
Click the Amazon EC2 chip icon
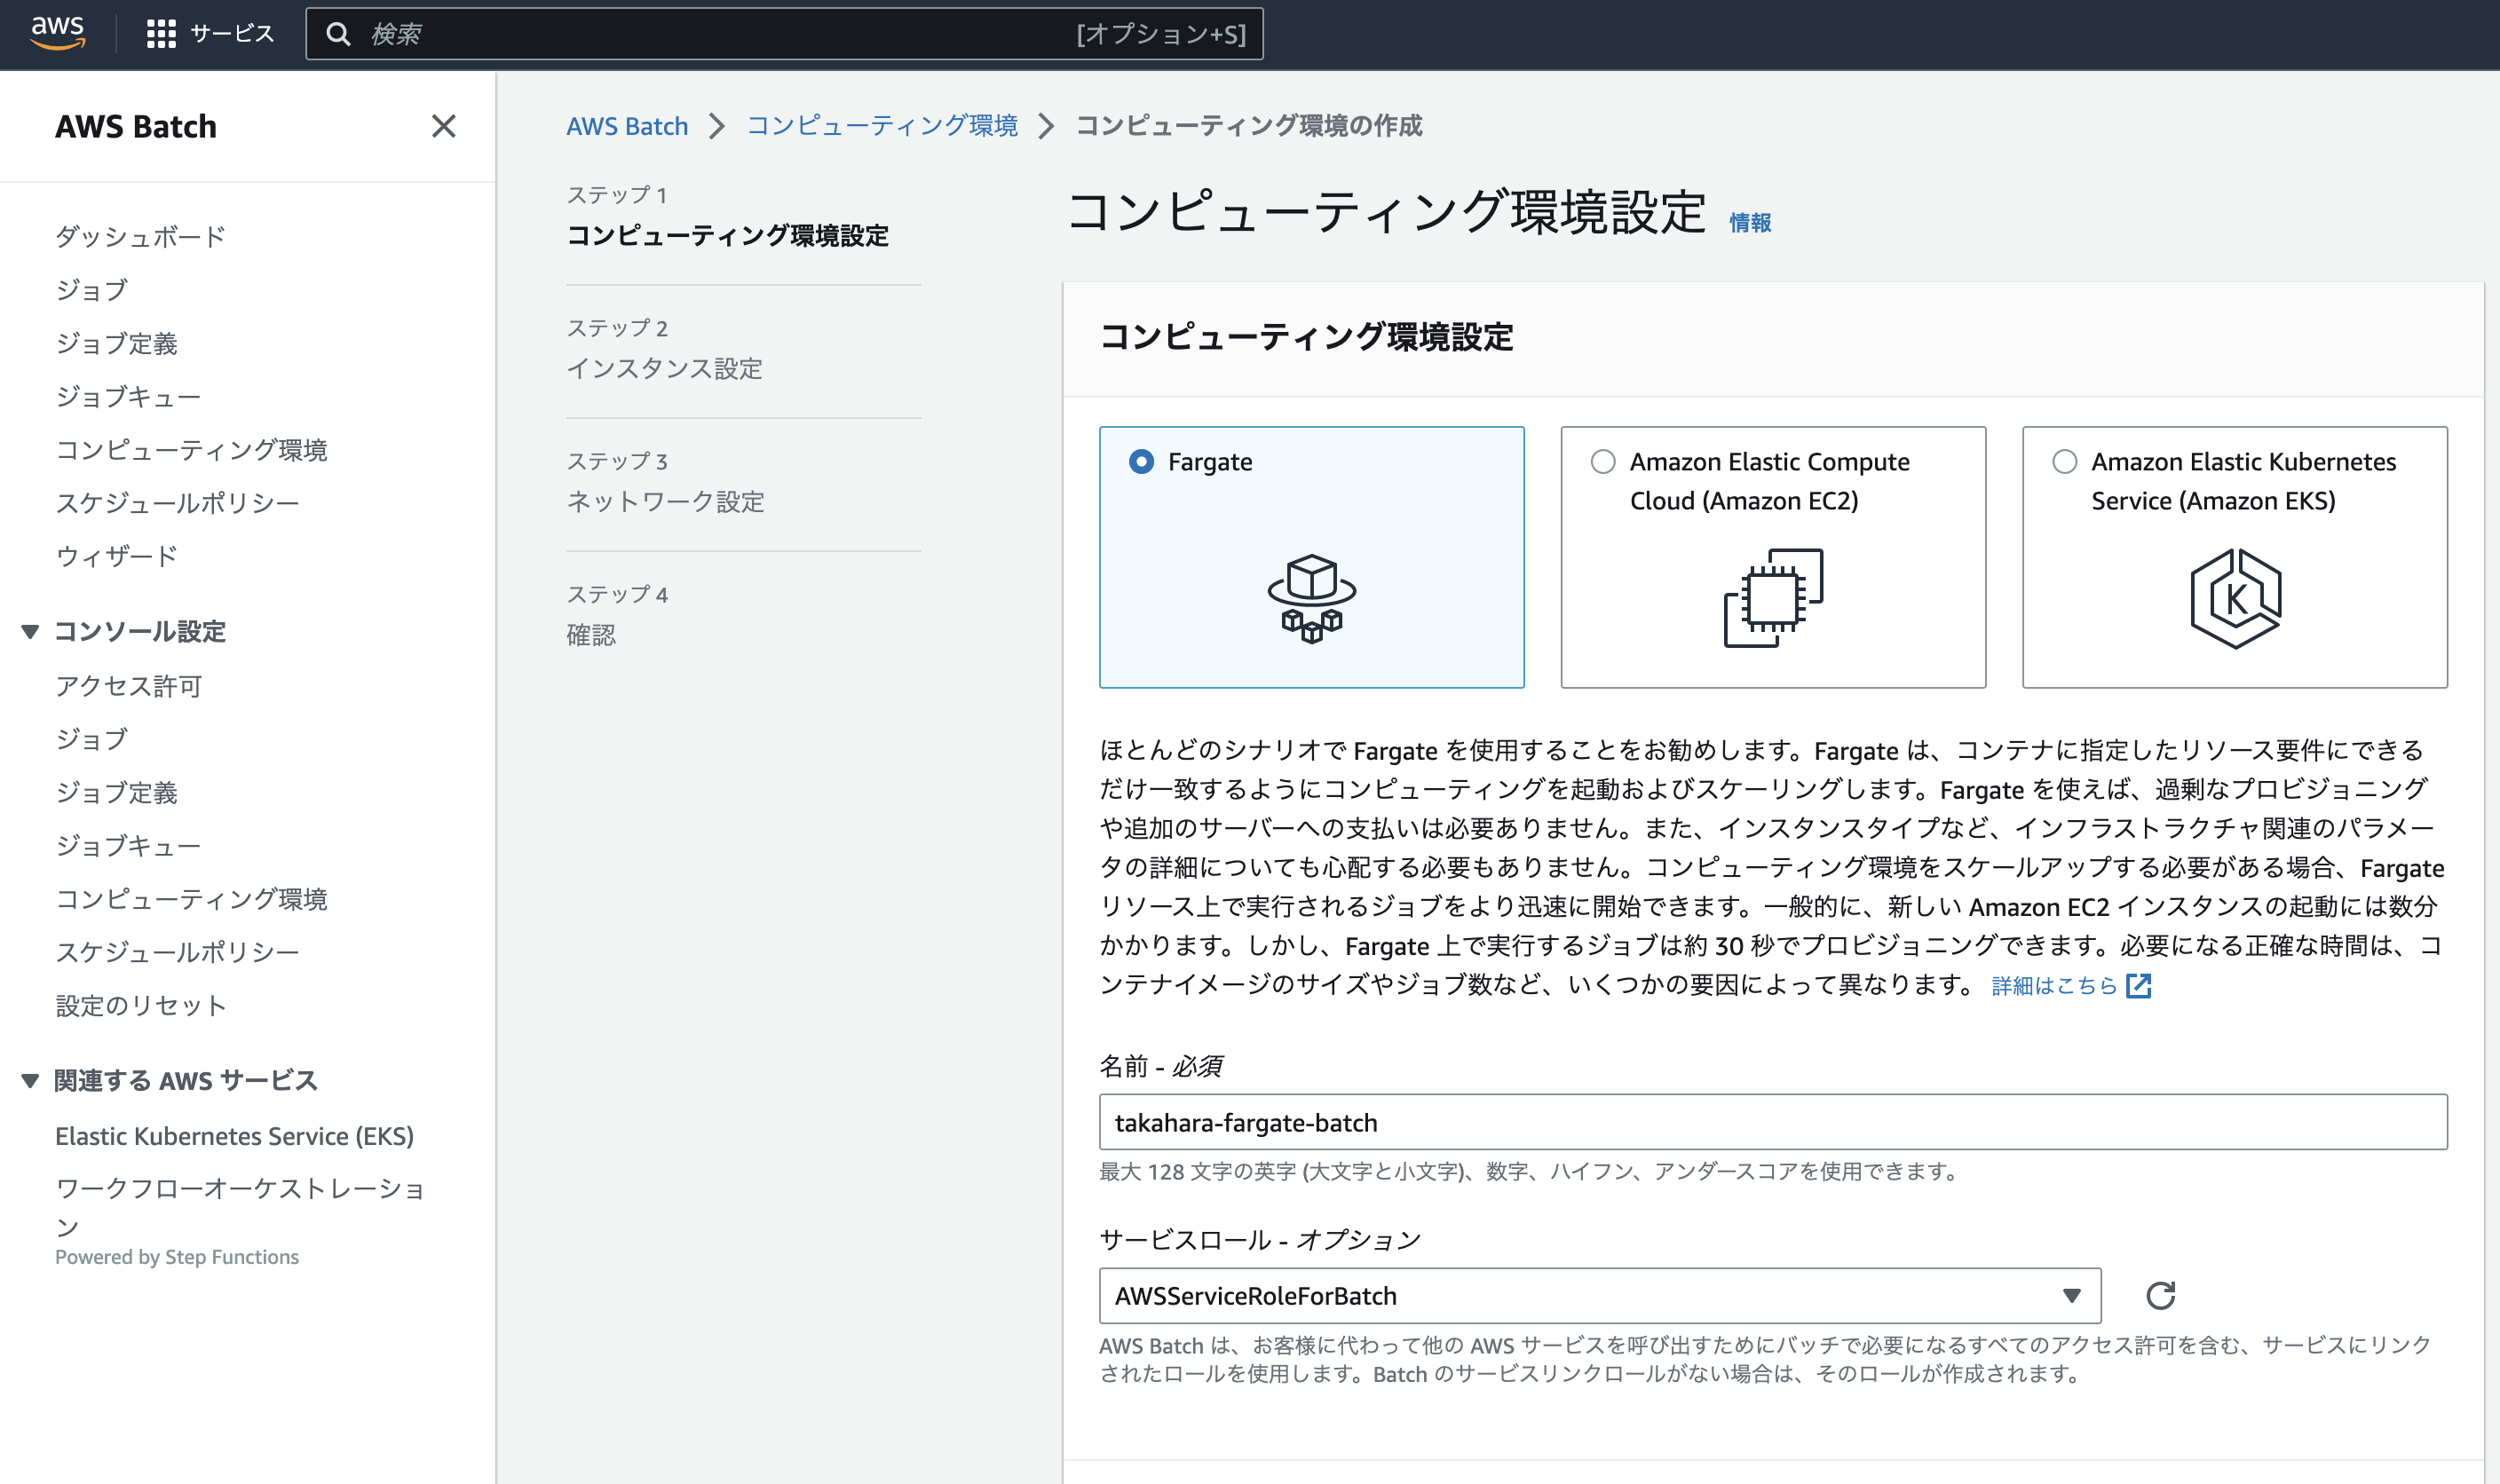pyautogui.click(x=1772, y=598)
